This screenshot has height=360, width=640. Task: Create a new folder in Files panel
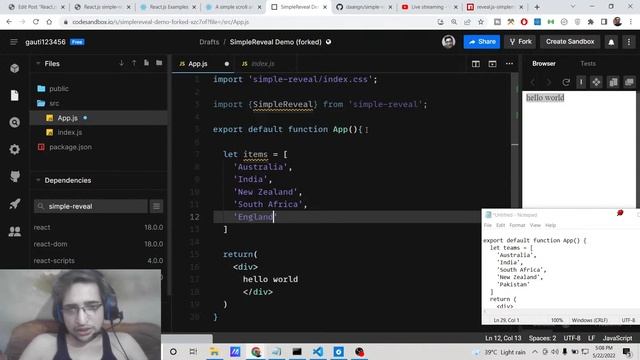tap(159, 63)
